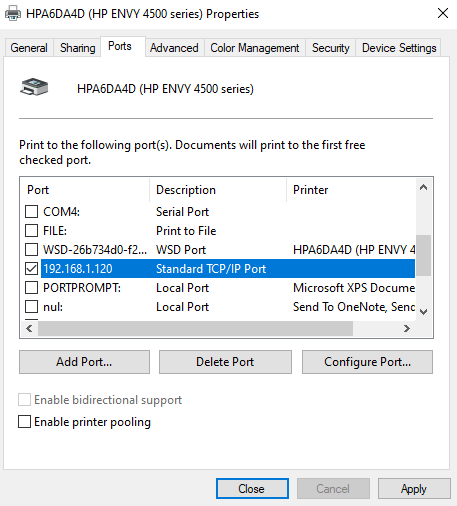The width and height of the screenshot is (457, 506).
Task: Click the Close button at the bottom
Action: 252,489
